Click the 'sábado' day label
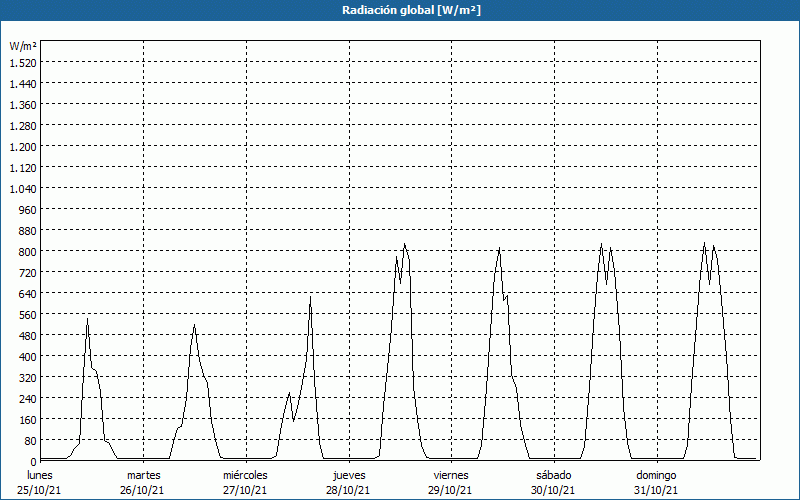 (554, 475)
